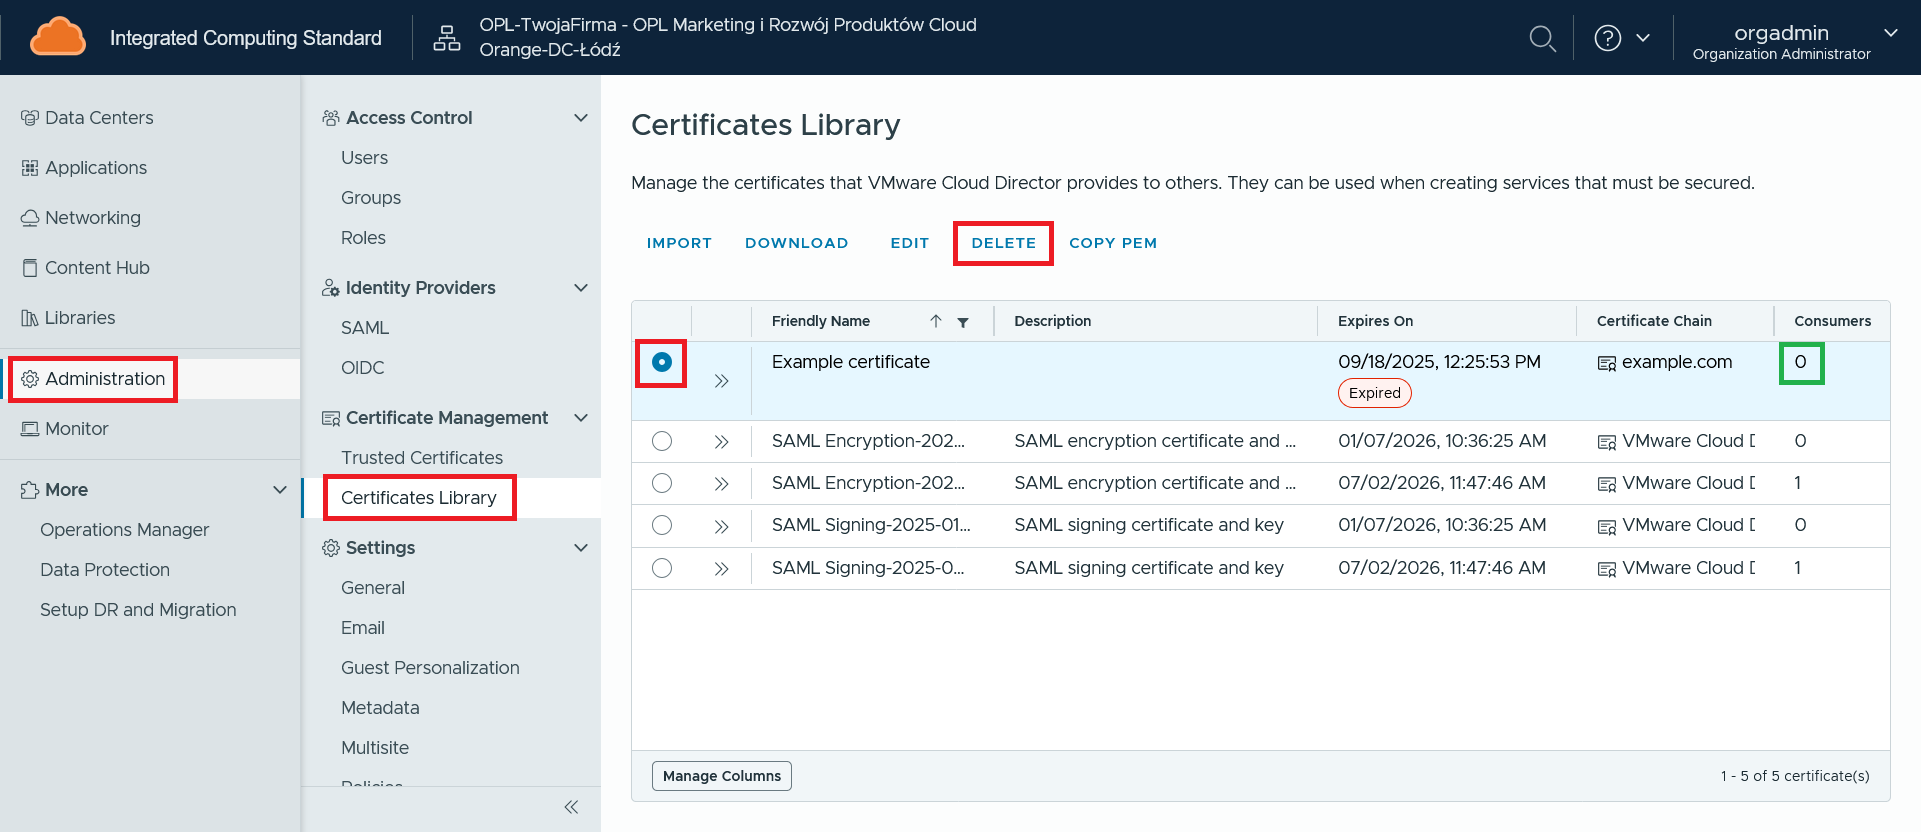
Task: Sort by Friendly Name ascending arrow
Action: [x=936, y=321]
